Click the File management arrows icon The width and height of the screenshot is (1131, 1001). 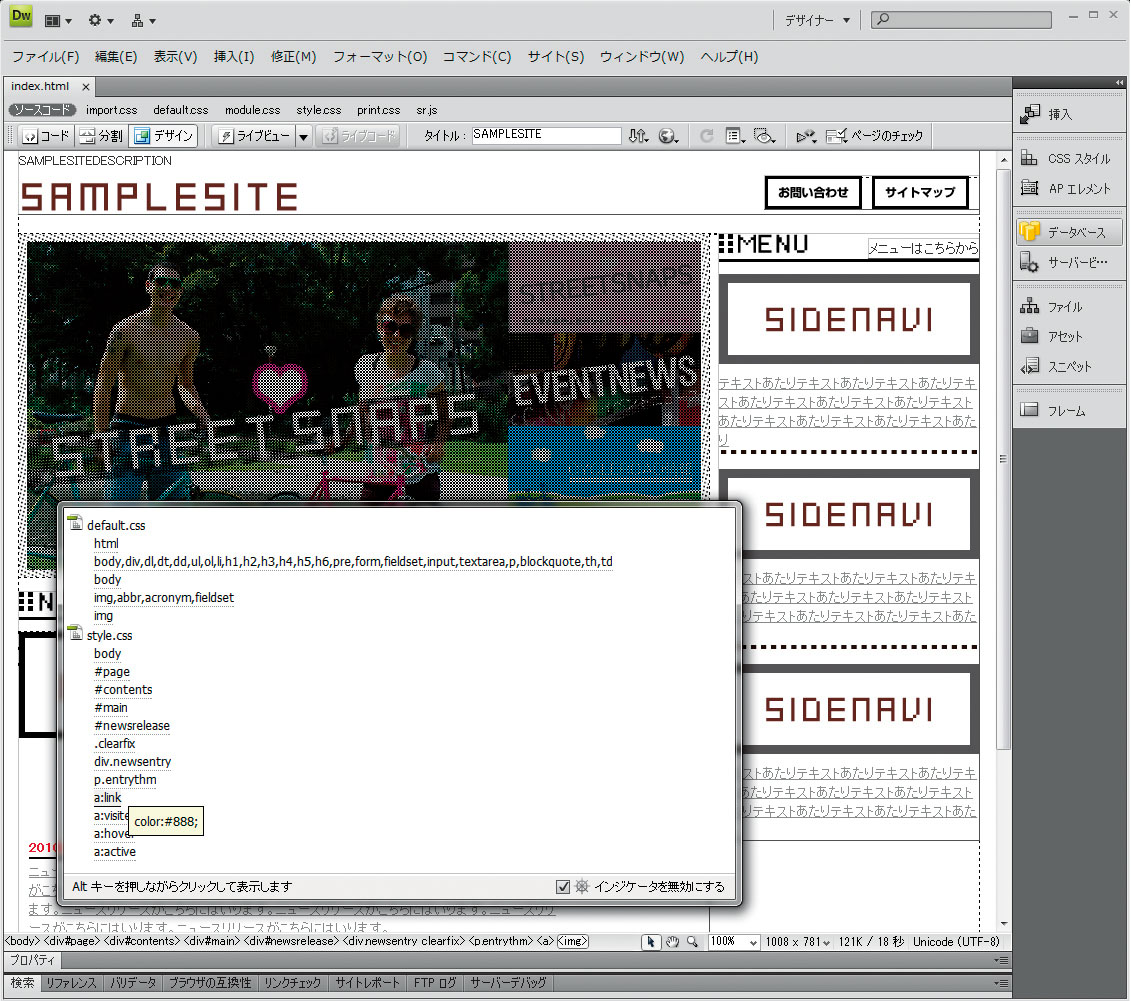[x=638, y=136]
